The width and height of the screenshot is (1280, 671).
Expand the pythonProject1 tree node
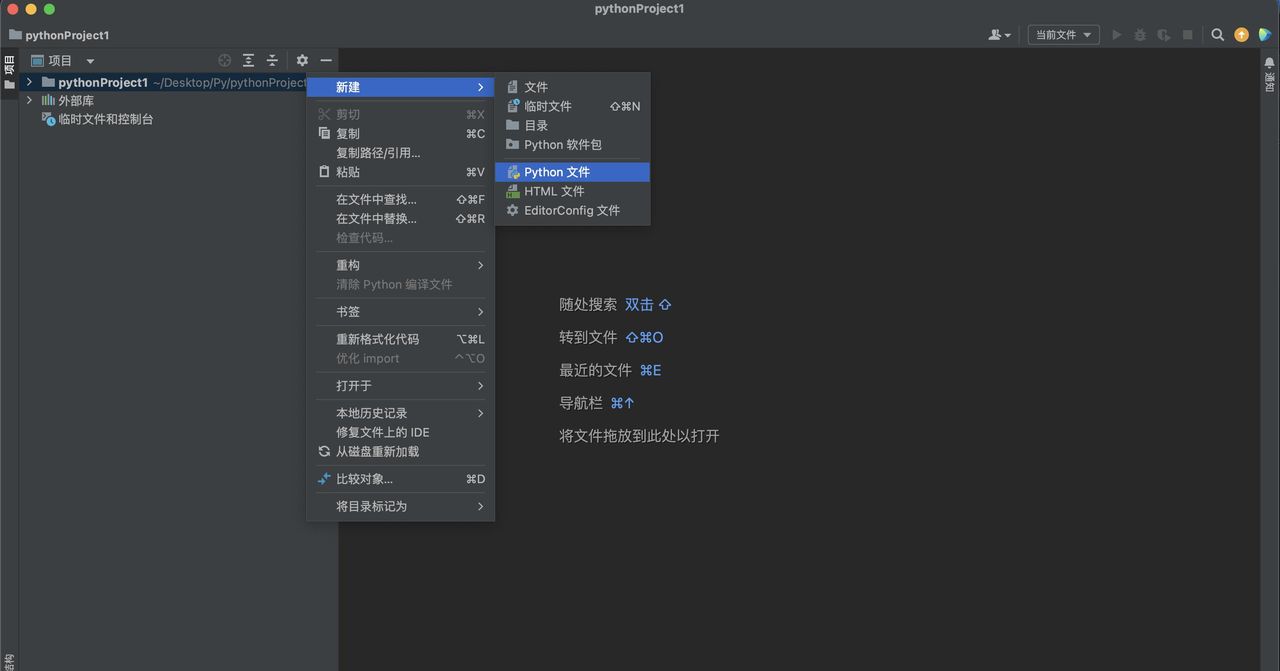(x=27, y=82)
